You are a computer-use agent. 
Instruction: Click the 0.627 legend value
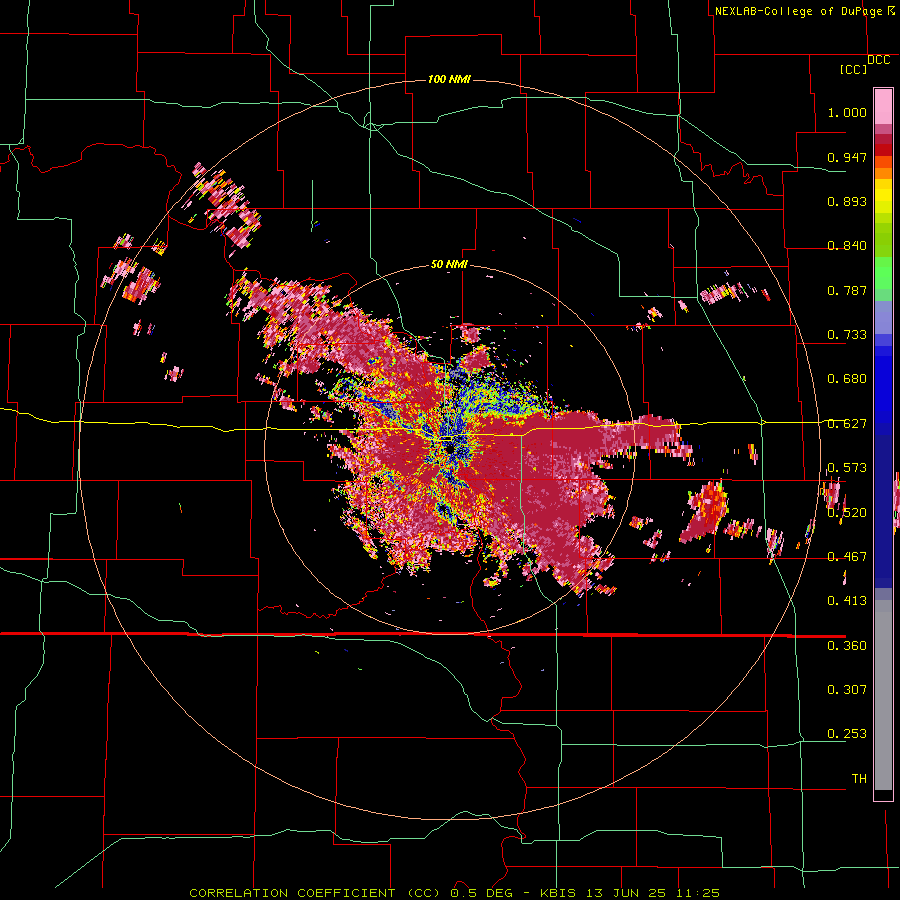pos(847,424)
